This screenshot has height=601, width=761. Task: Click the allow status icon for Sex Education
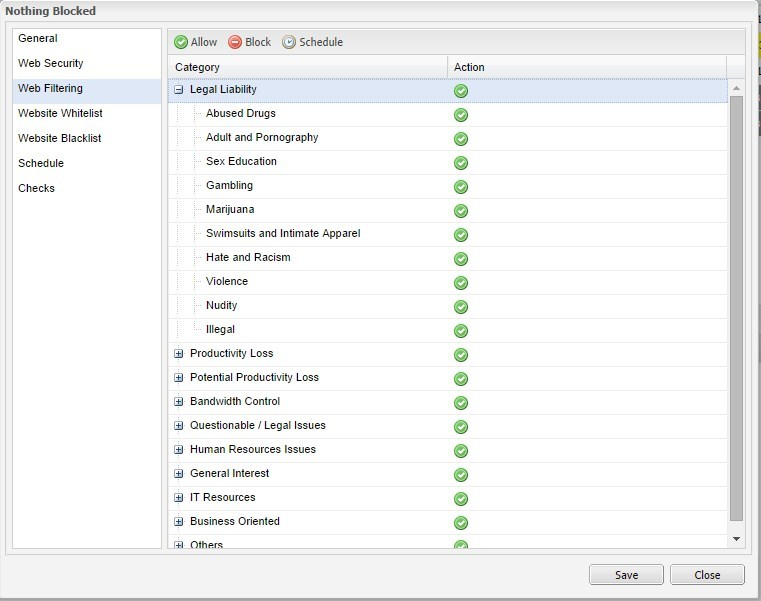pos(461,163)
